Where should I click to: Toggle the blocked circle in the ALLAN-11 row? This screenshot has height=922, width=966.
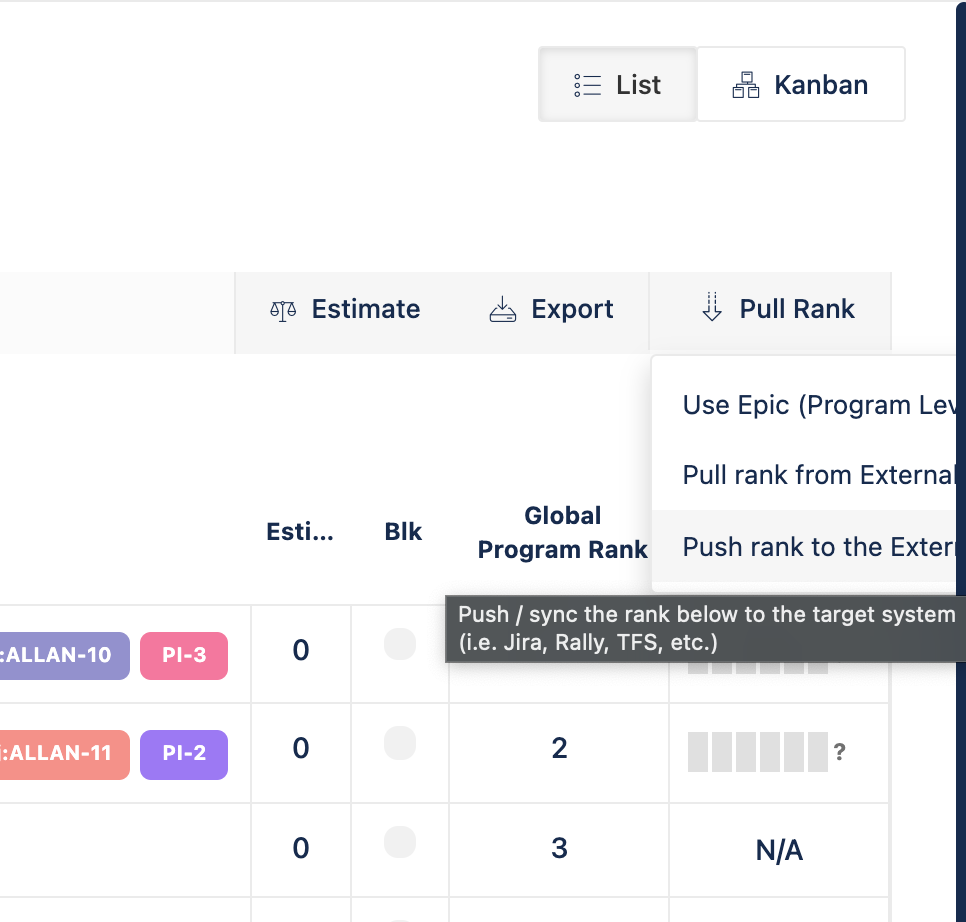point(400,743)
